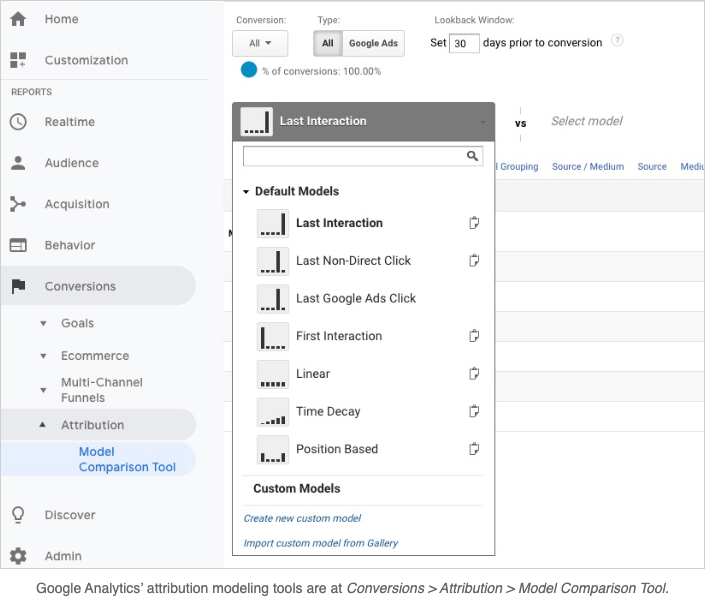Click the Customization dashboard icon
This screenshot has height=607, width=706.
click(x=18, y=60)
